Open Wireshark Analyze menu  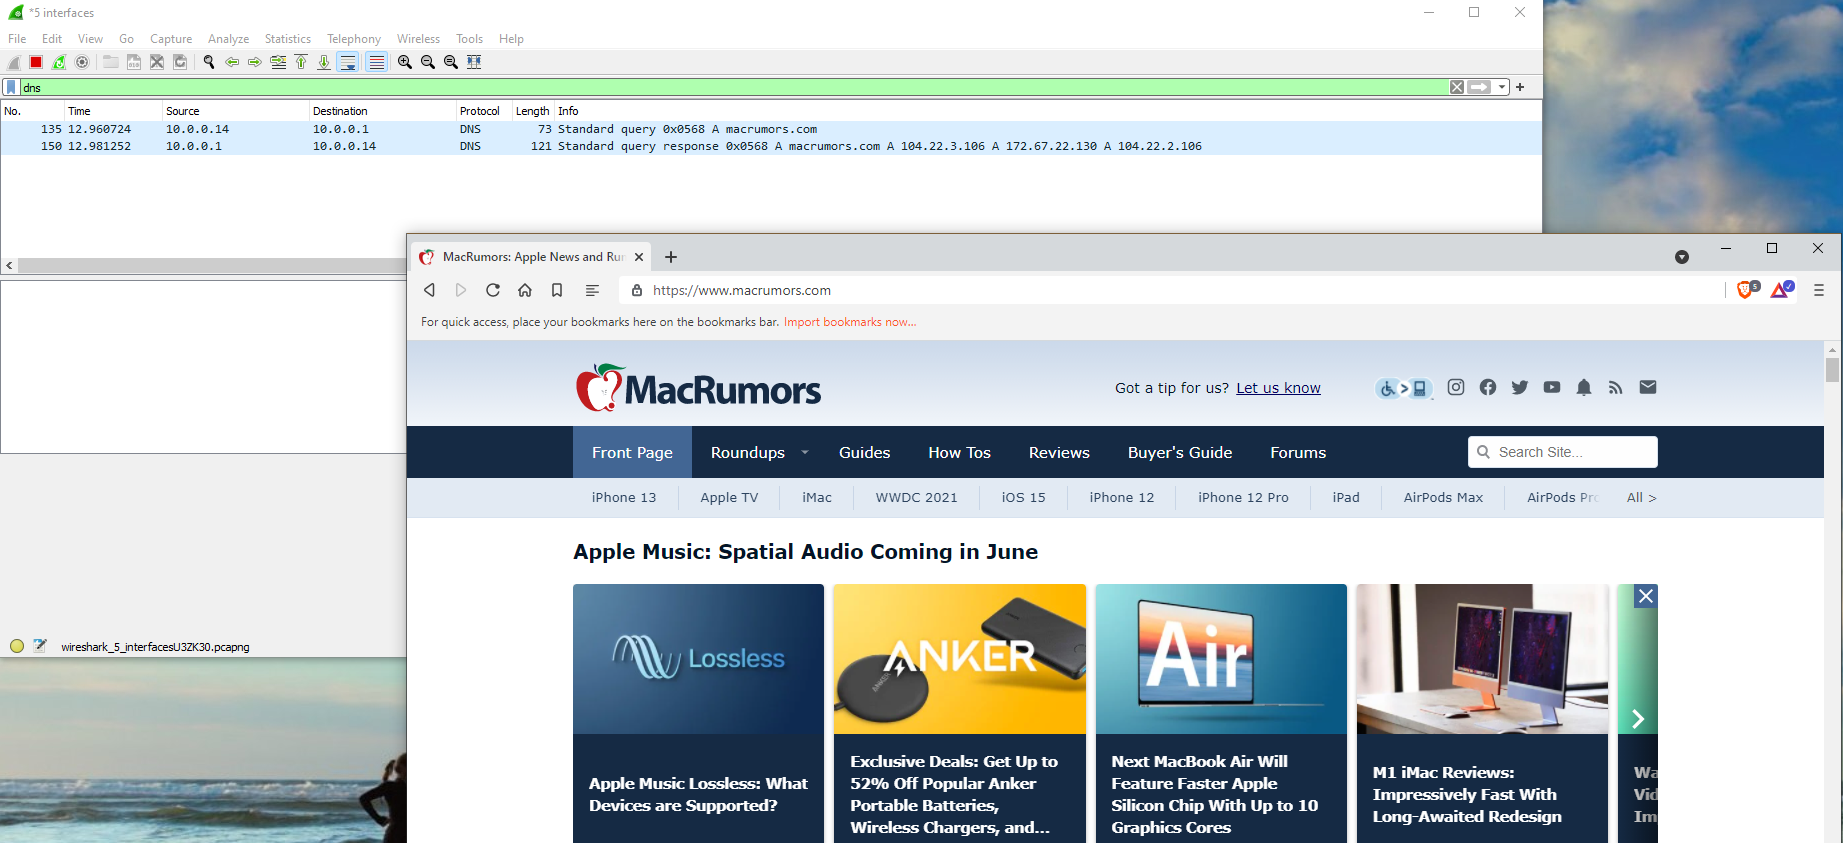click(x=228, y=39)
